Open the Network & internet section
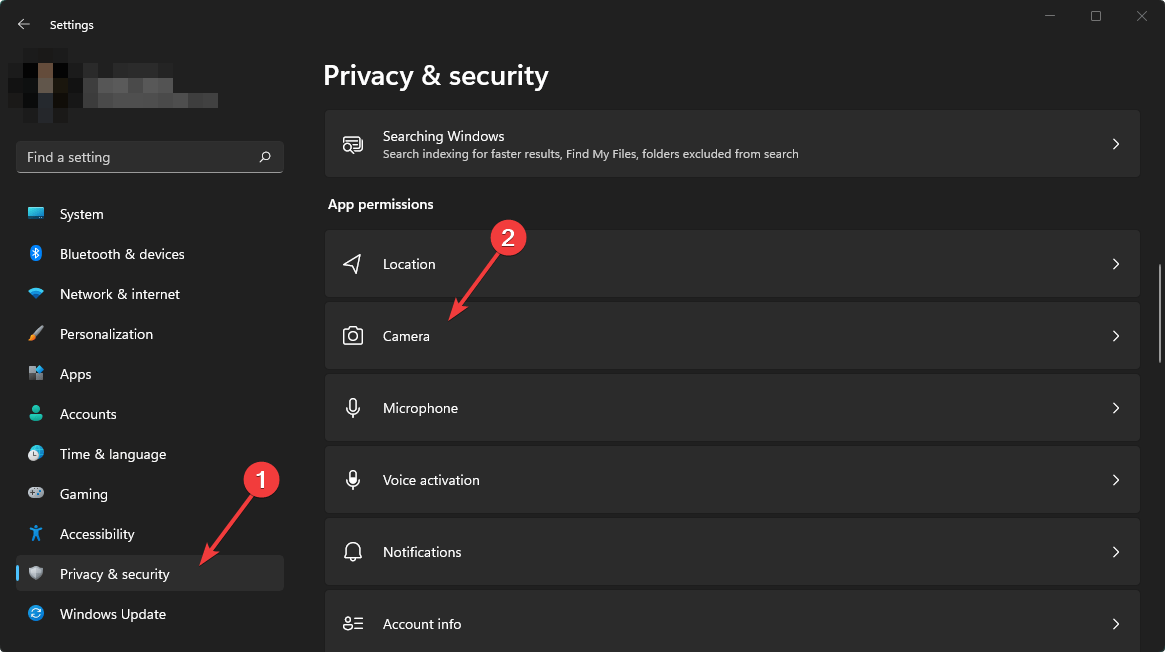The height and width of the screenshot is (652, 1165). 119,293
